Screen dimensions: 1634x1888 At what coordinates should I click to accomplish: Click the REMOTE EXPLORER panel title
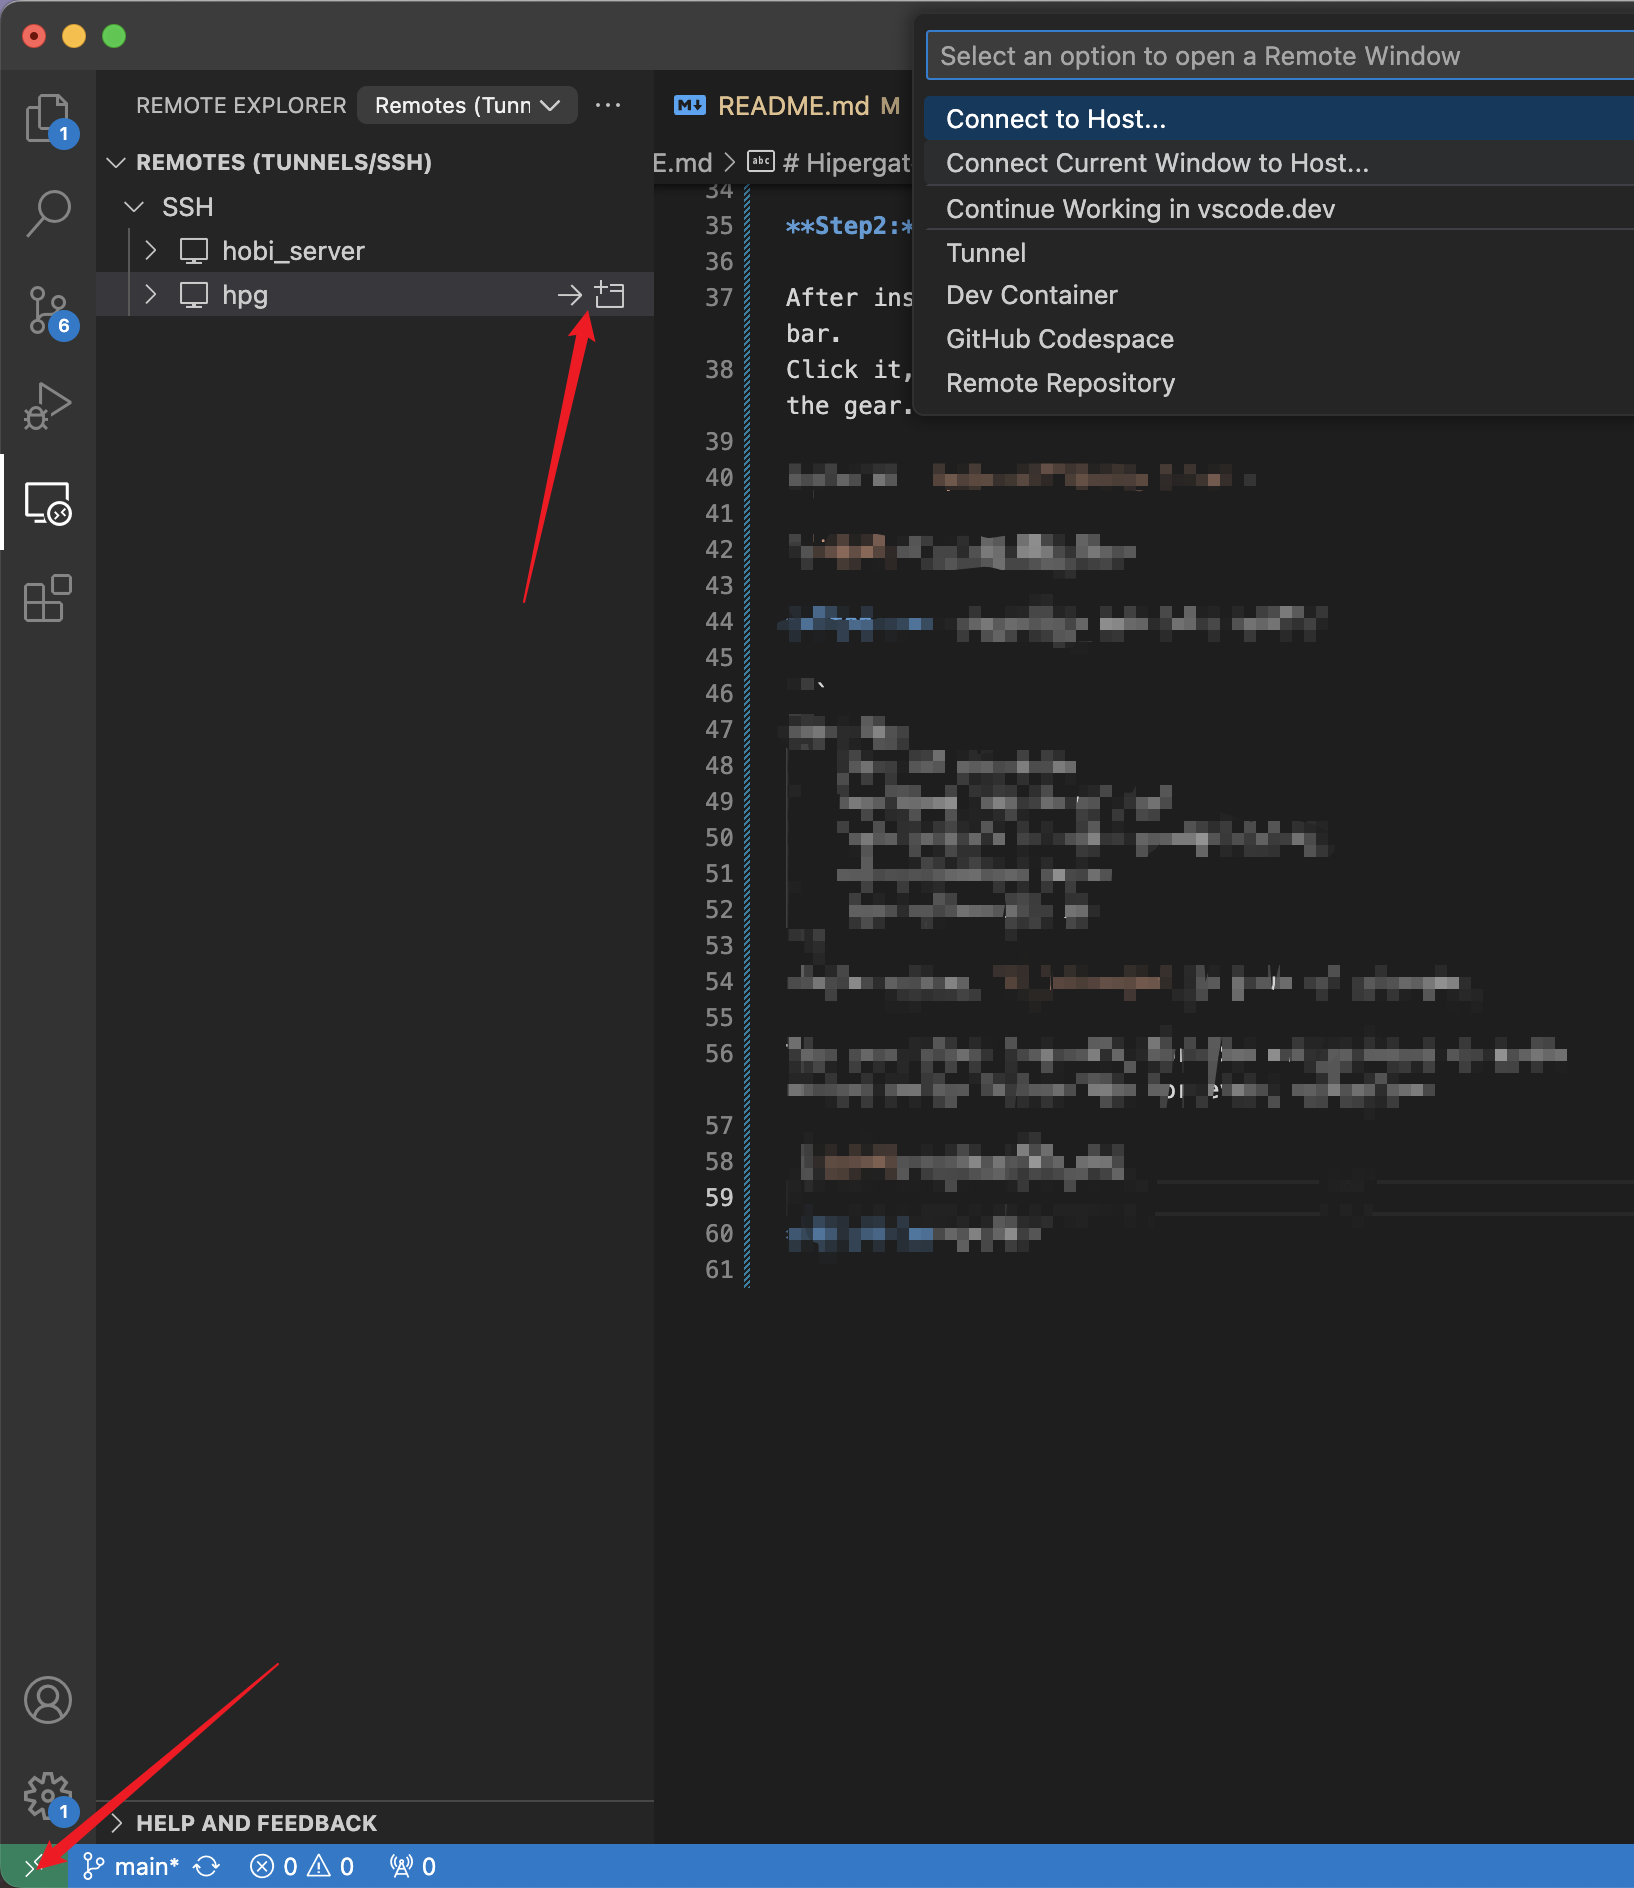click(x=241, y=105)
